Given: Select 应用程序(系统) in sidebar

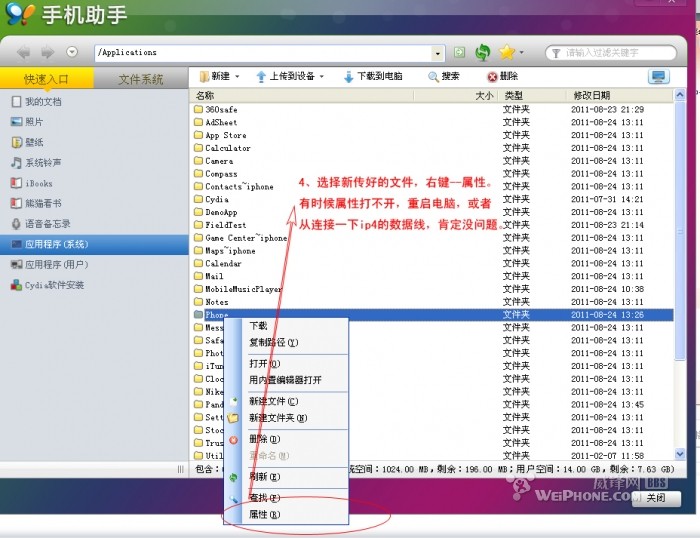Looking at the screenshot, I should coord(94,244).
